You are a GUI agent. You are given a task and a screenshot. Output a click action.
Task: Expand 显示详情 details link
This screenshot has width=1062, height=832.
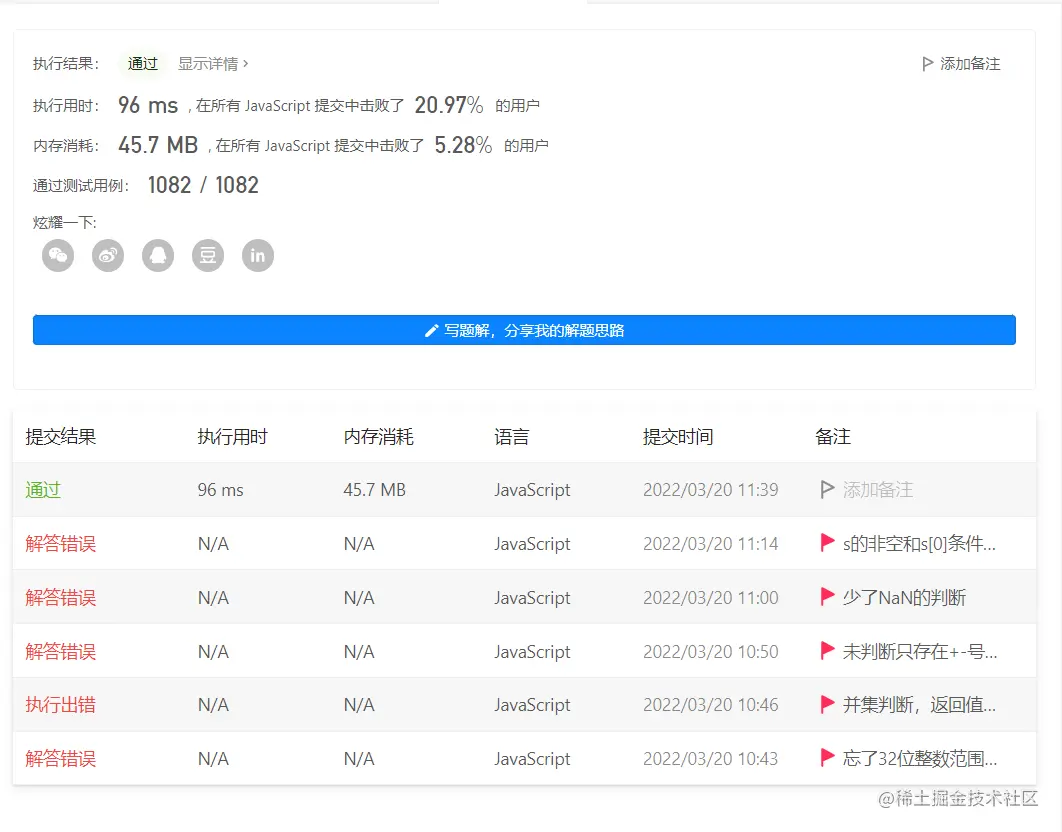click(213, 64)
